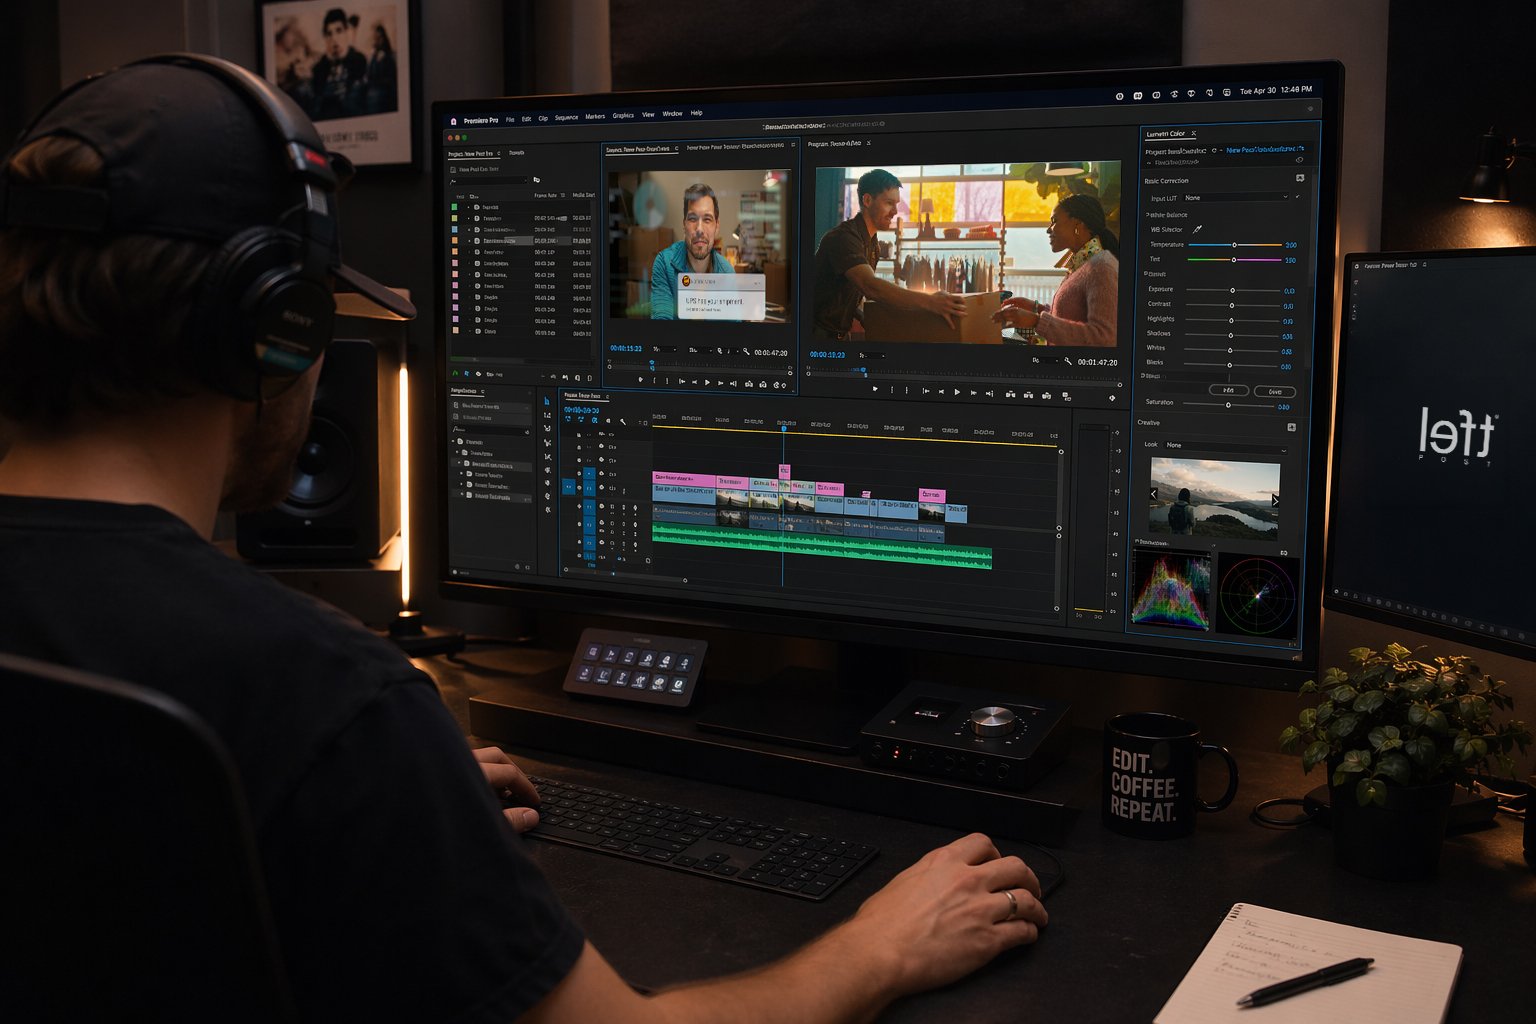Click the Temperature slider handle
The height and width of the screenshot is (1024, 1536).
point(1234,245)
